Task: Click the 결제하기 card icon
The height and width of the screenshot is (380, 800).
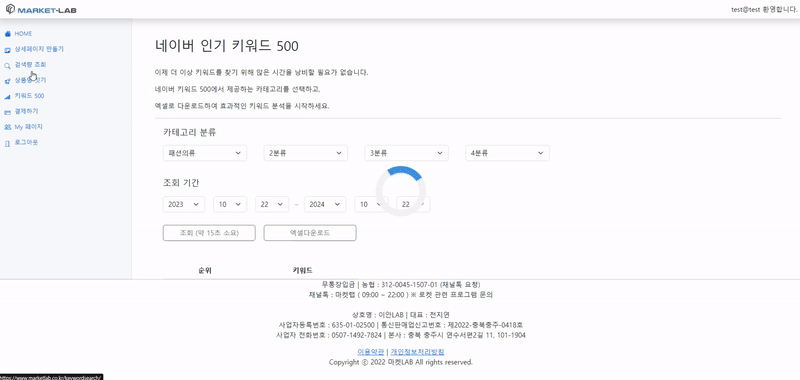Action: 7,112
